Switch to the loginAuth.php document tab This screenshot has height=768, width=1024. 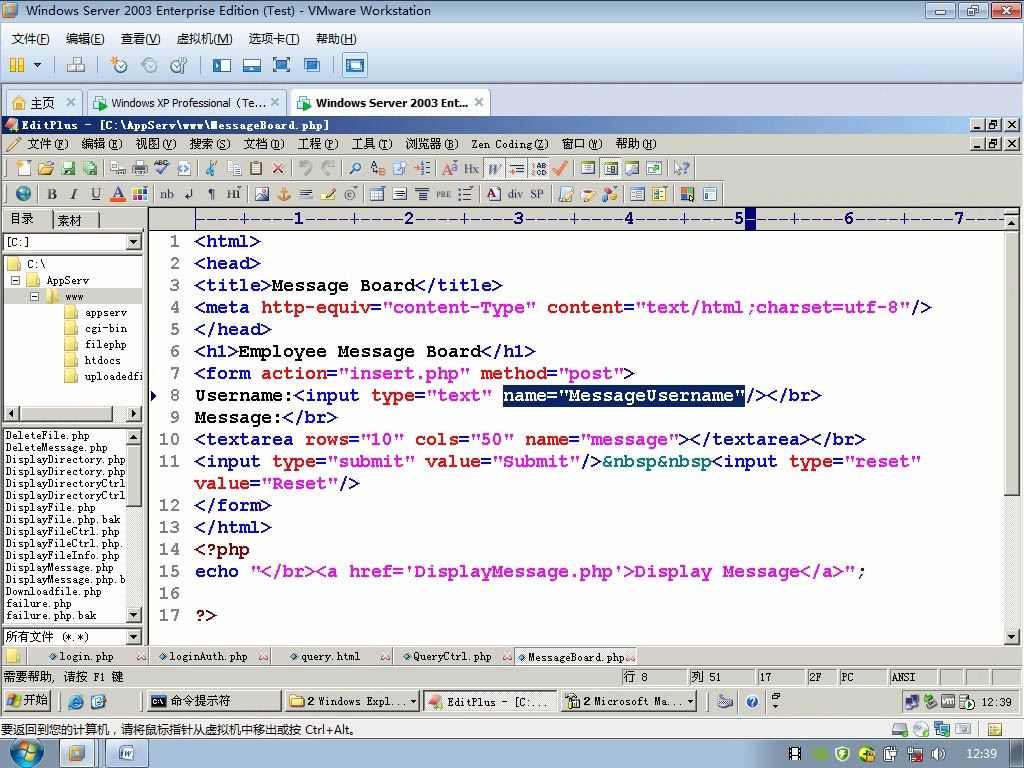click(209, 656)
